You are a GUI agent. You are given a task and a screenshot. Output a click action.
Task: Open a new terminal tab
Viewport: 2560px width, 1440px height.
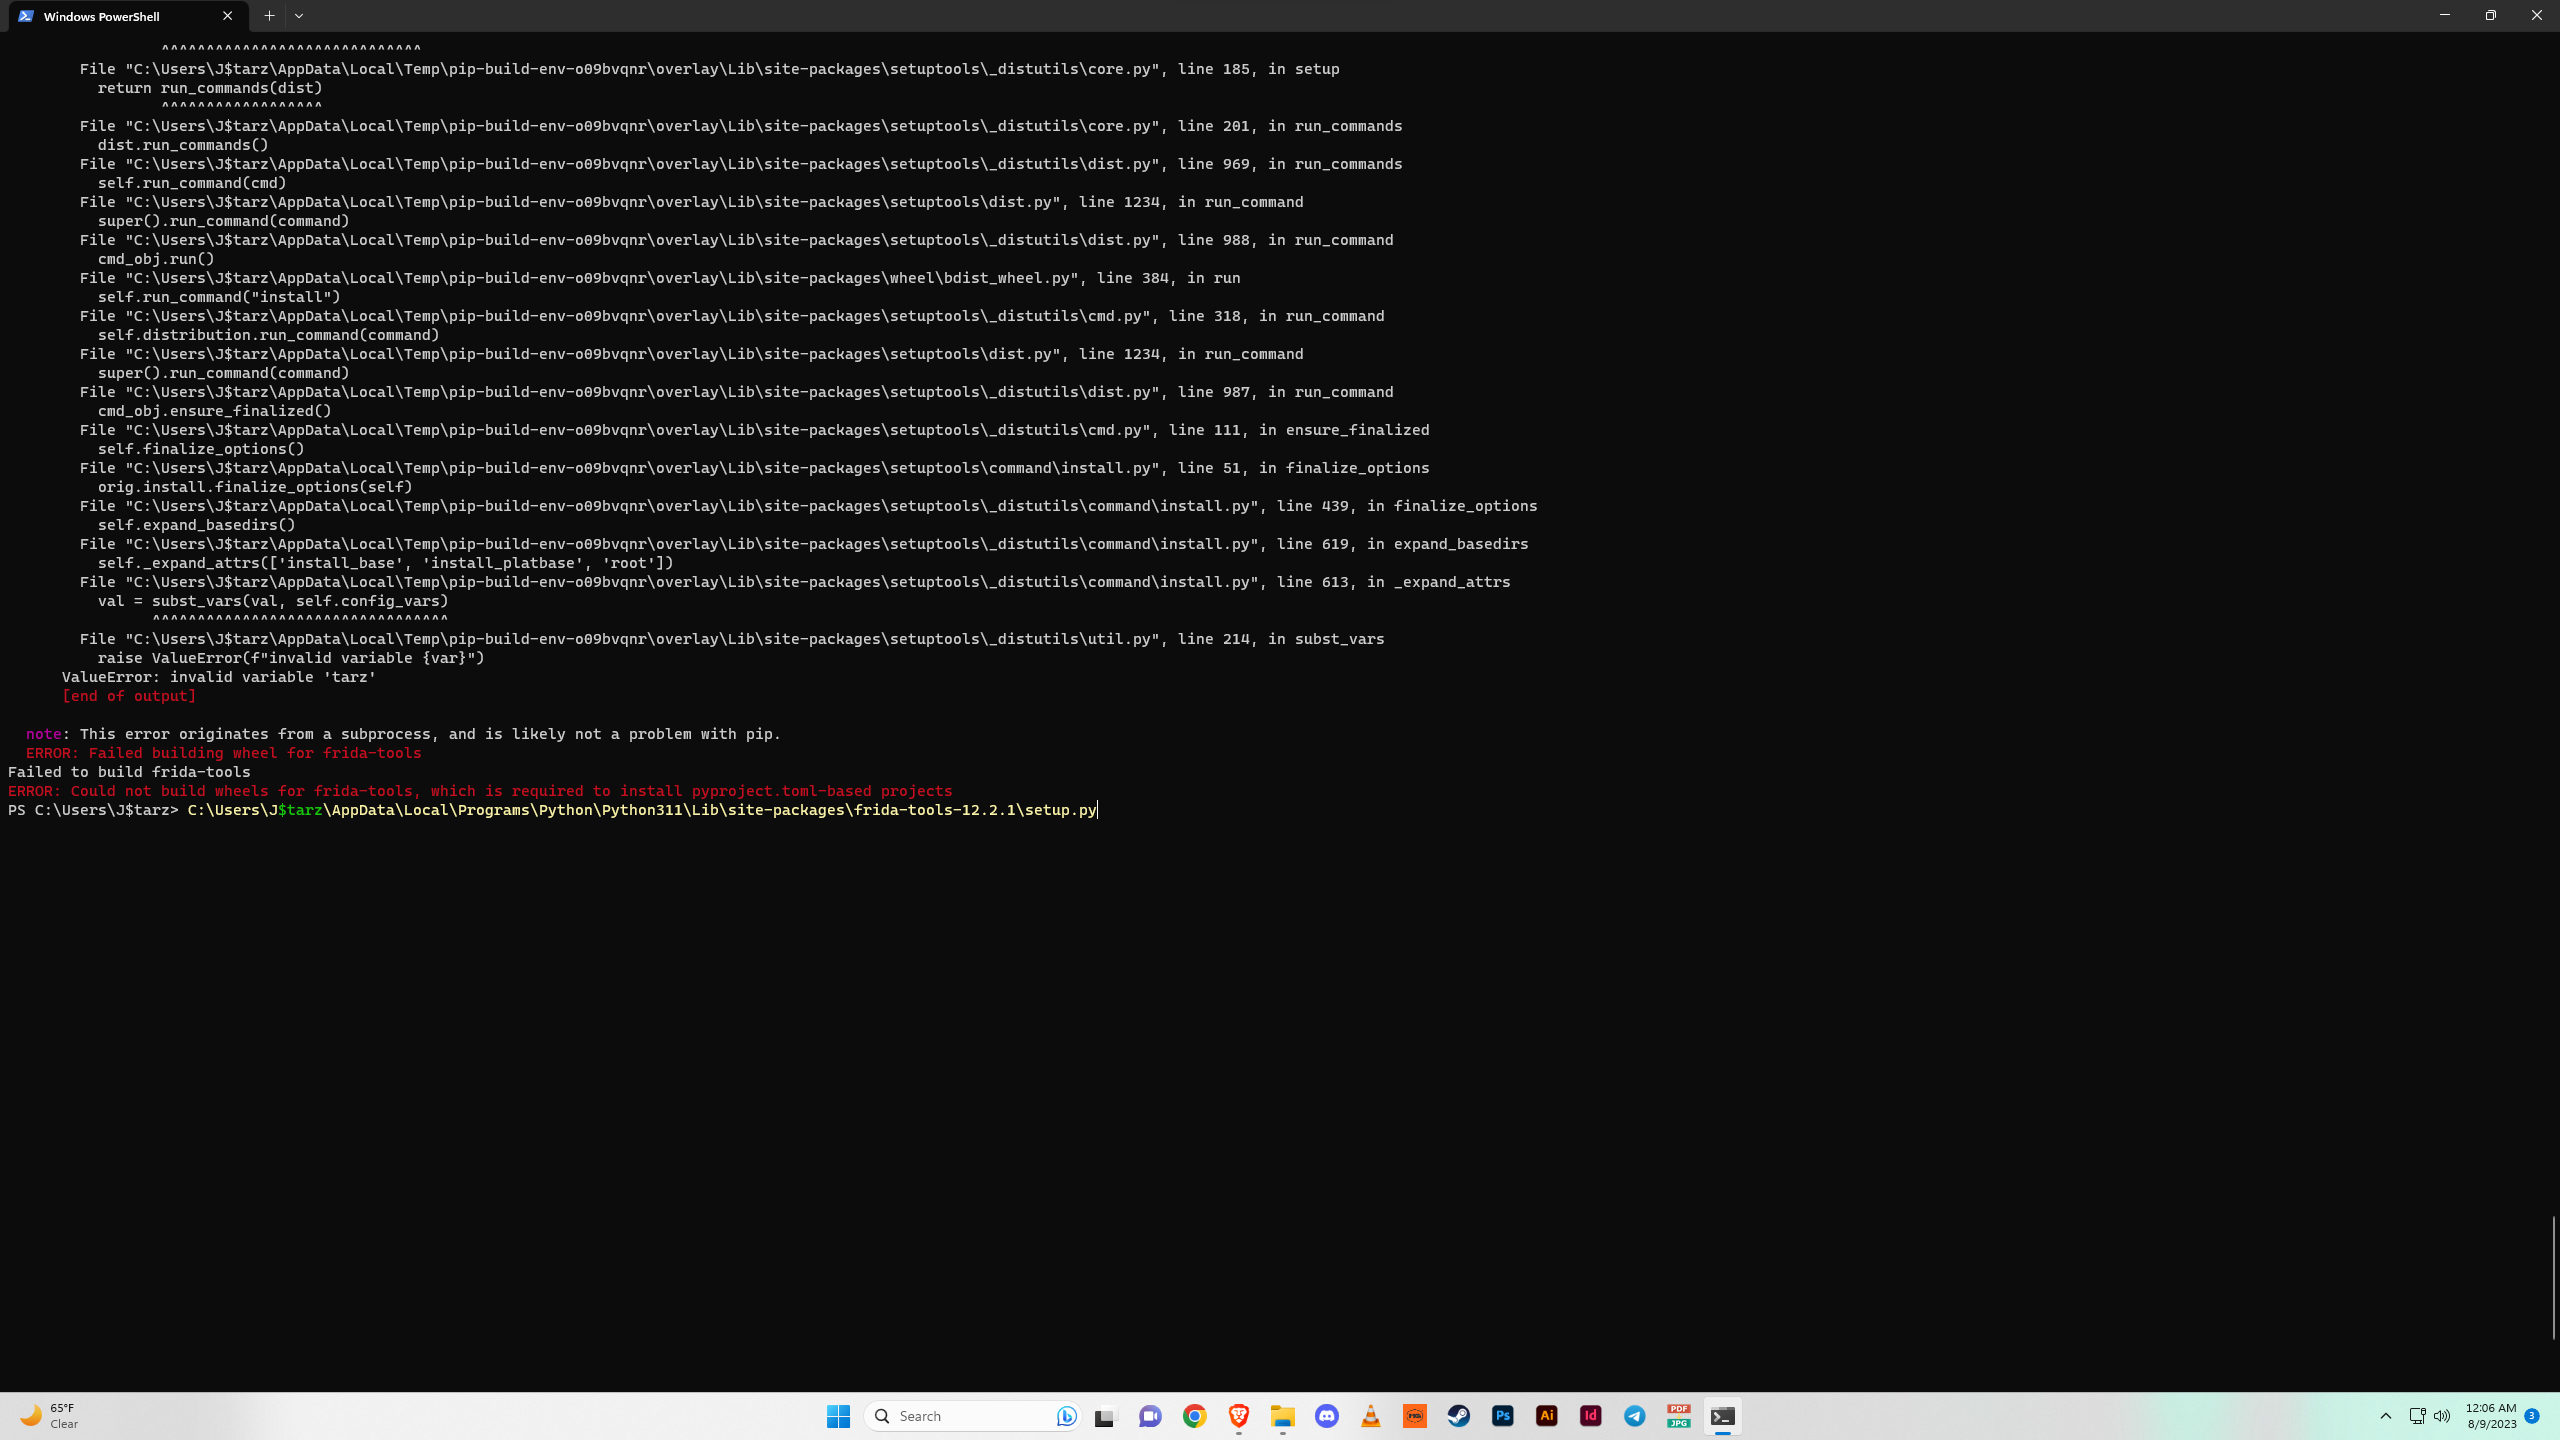click(x=269, y=16)
